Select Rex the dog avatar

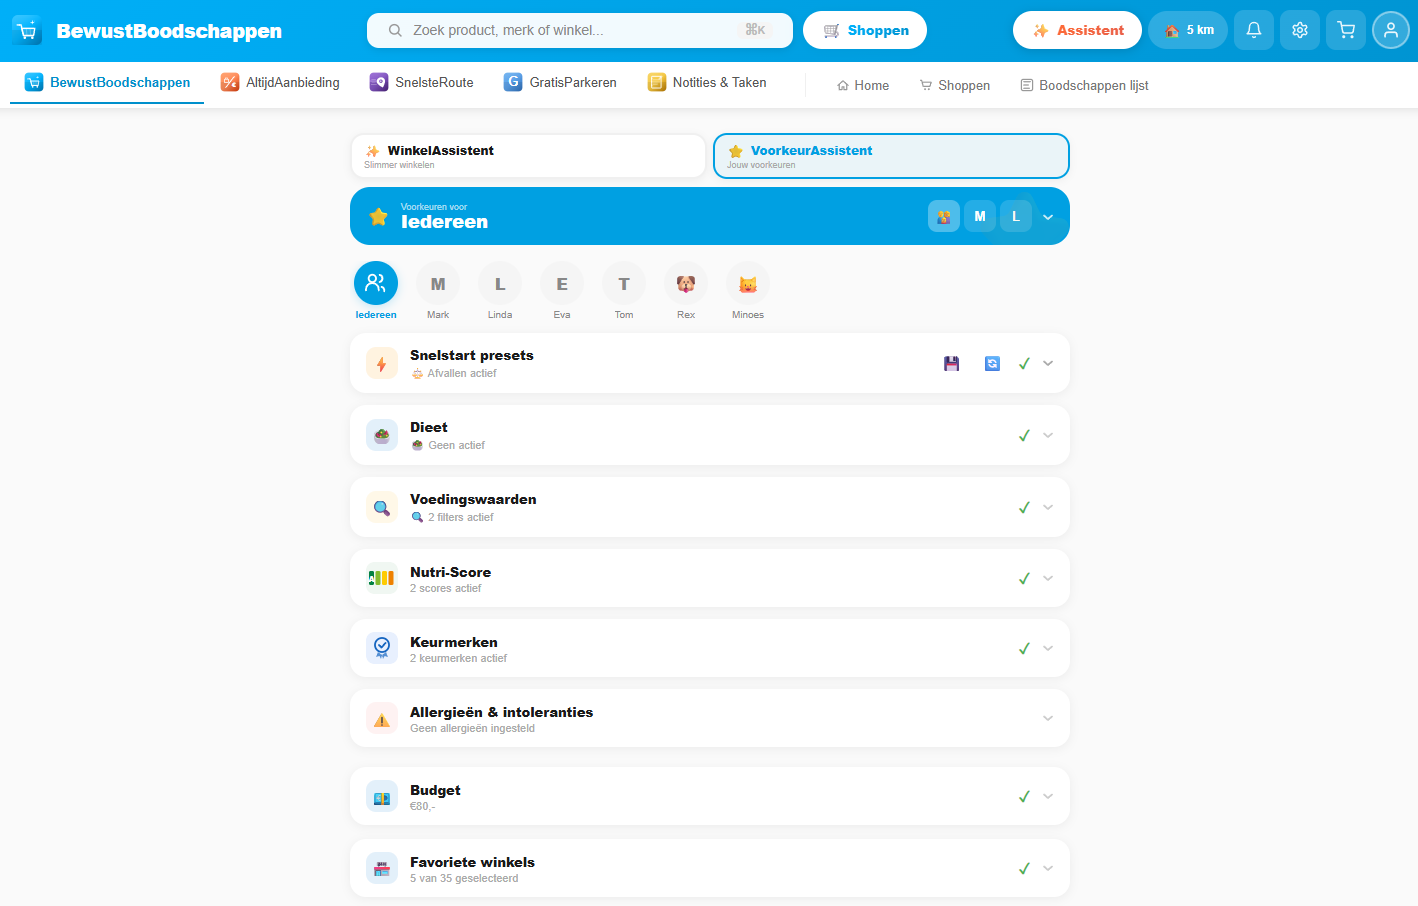pyautogui.click(x=686, y=284)
